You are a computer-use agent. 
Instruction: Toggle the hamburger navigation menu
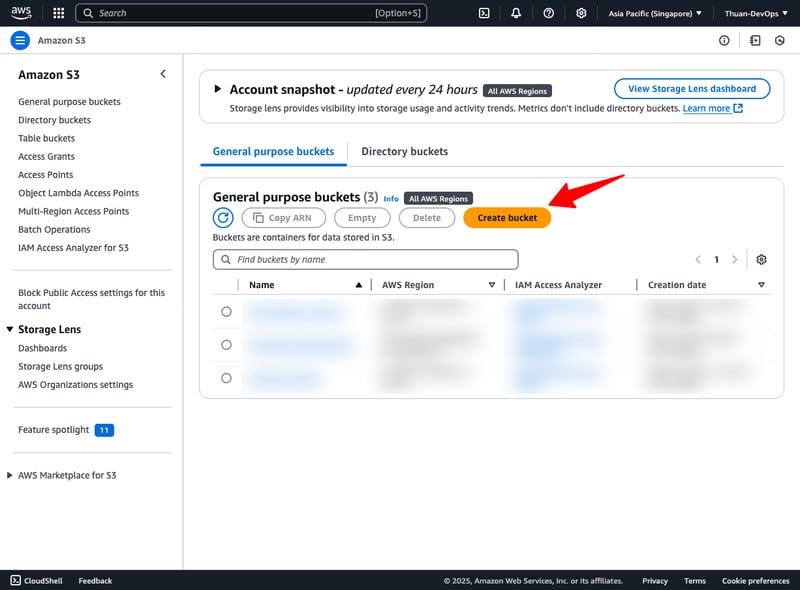[20, 40]
